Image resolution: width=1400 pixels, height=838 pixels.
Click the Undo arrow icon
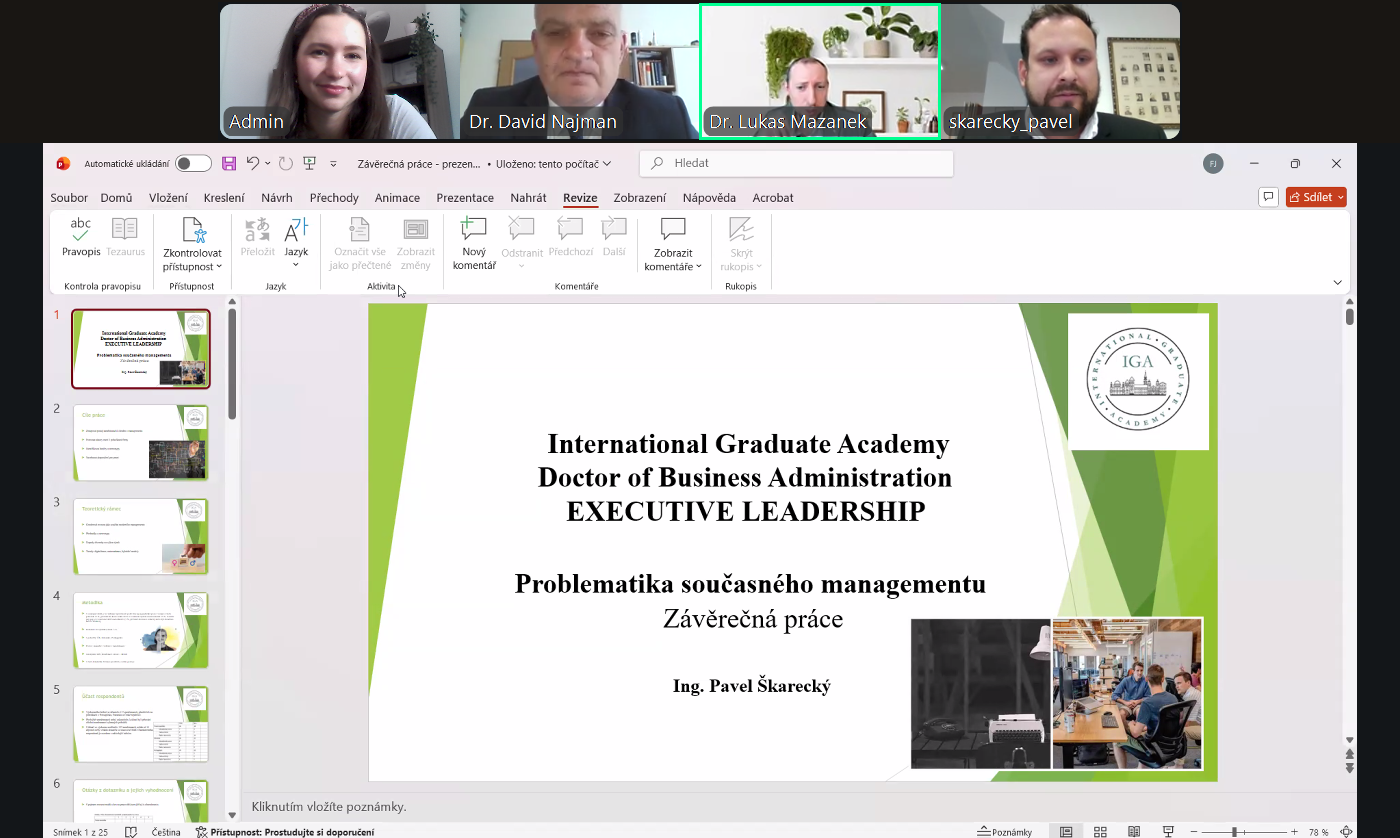pos(253,164)
